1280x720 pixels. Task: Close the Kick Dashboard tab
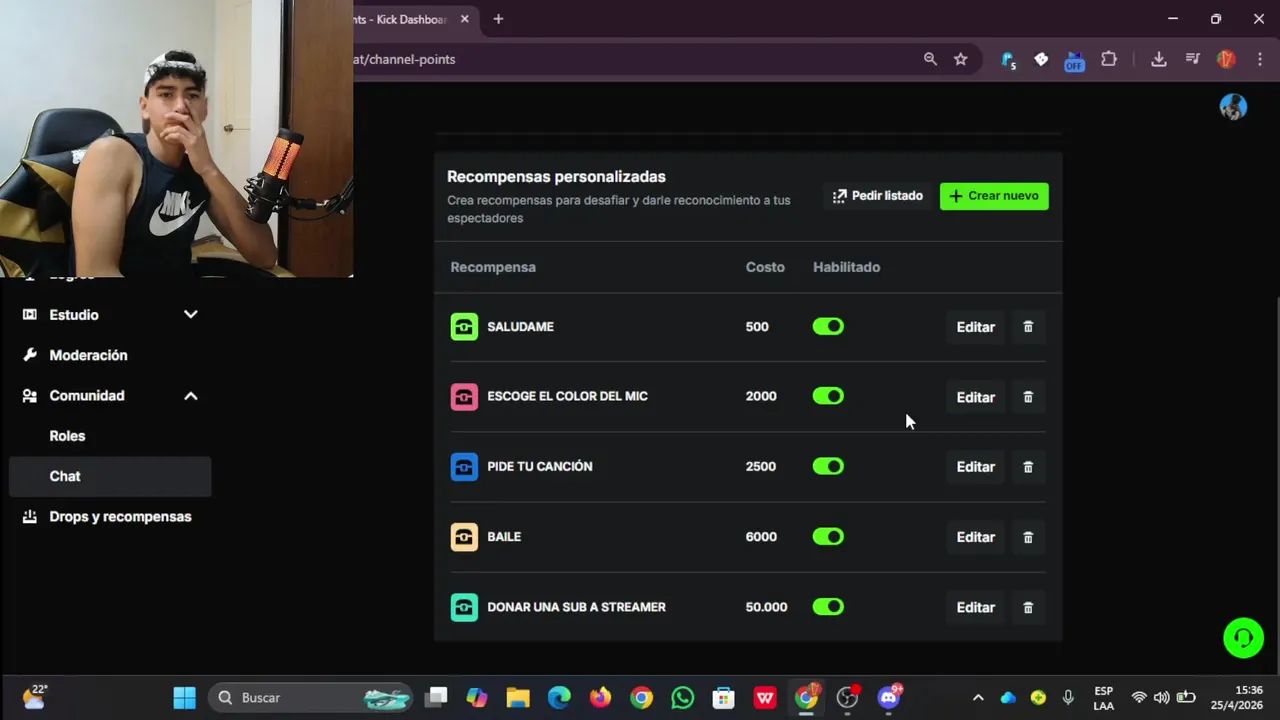tap(465, 19)
